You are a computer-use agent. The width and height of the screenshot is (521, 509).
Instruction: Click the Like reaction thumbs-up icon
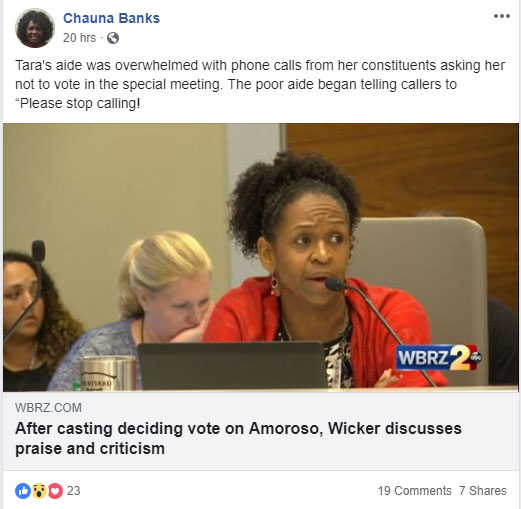point(23,491)
